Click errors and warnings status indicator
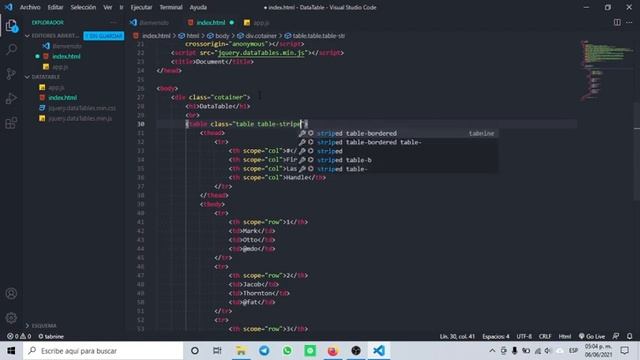Image resolution: width=640 pixels, height=360 pixels. click(19, 336)
